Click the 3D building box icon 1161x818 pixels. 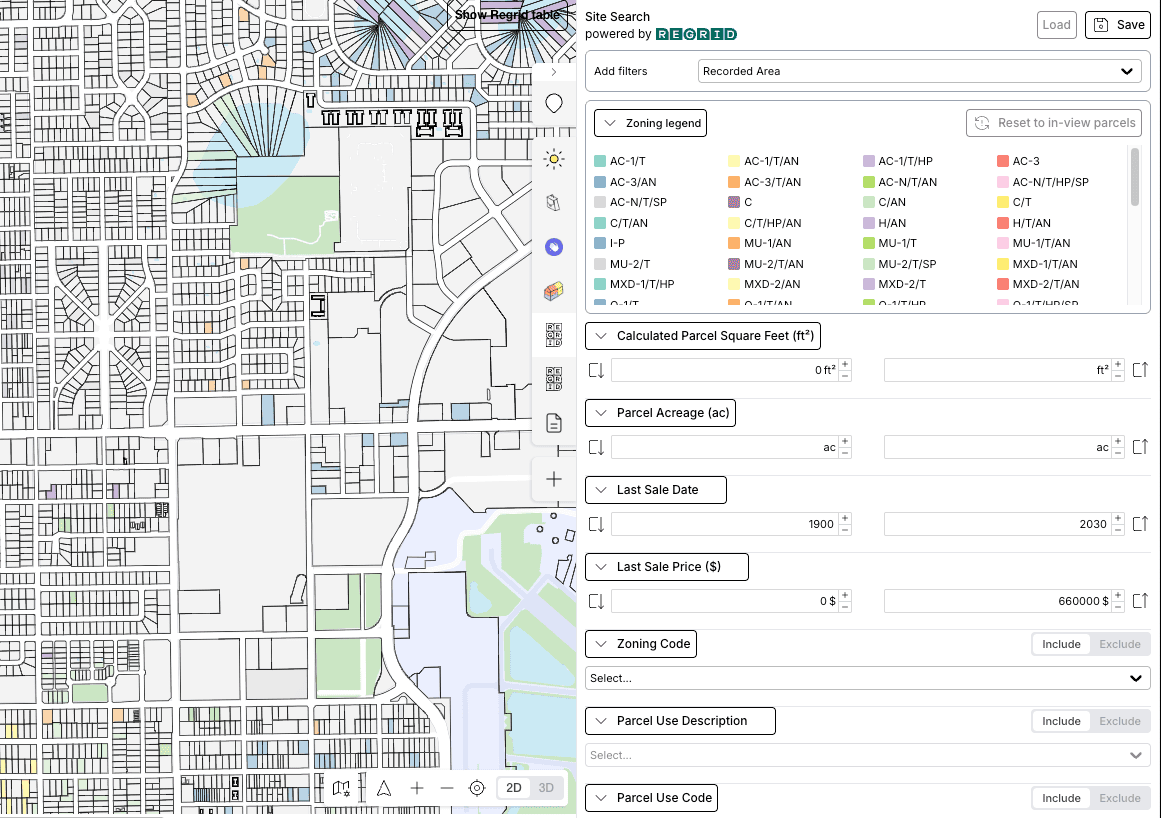click(554, 203)
